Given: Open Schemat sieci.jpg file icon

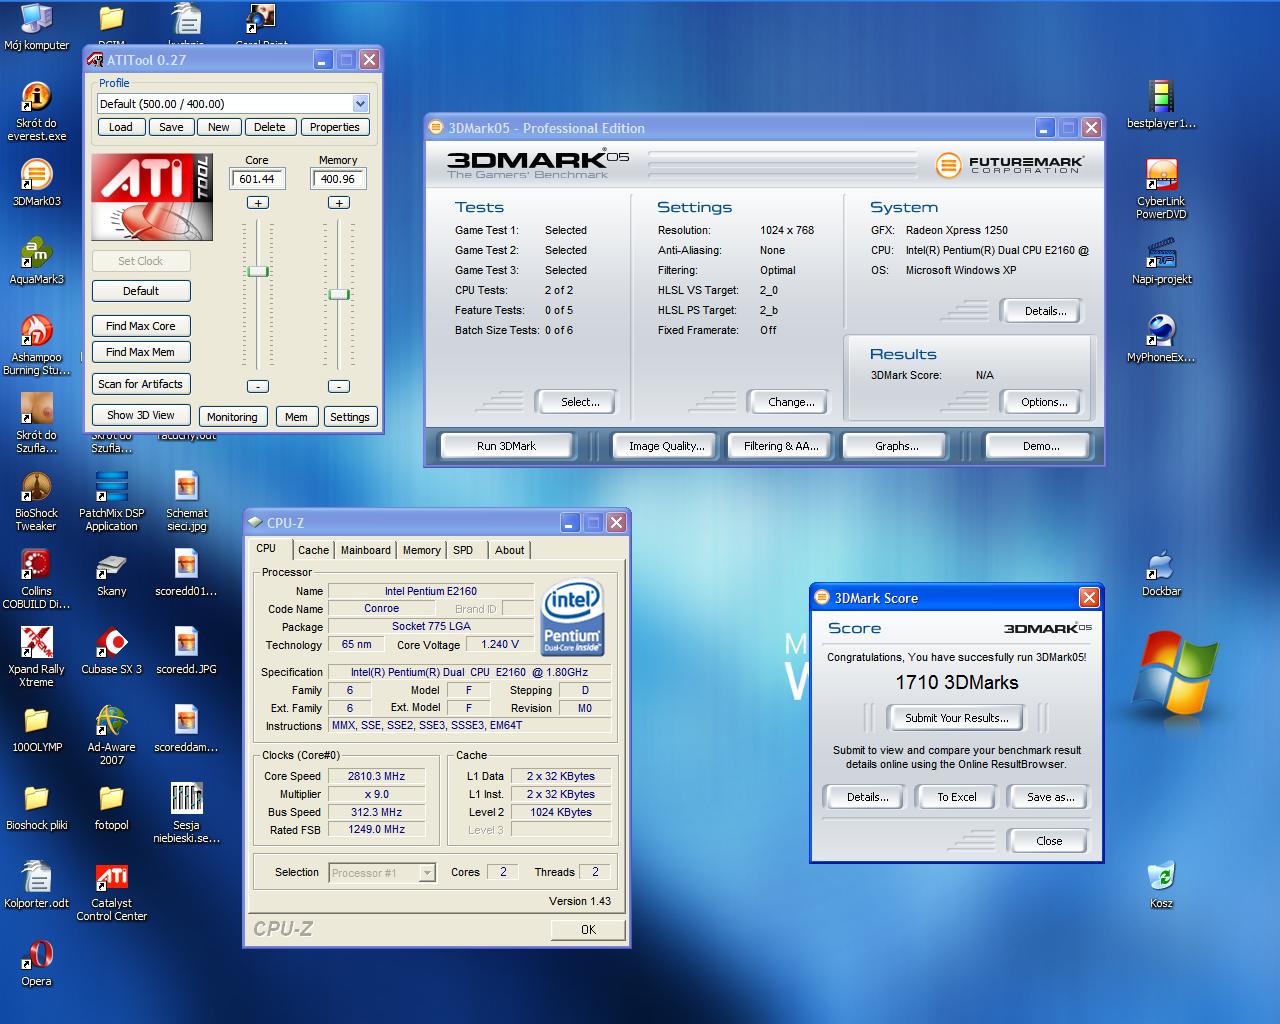Looking at the screenshot, I should pos(187,501).
